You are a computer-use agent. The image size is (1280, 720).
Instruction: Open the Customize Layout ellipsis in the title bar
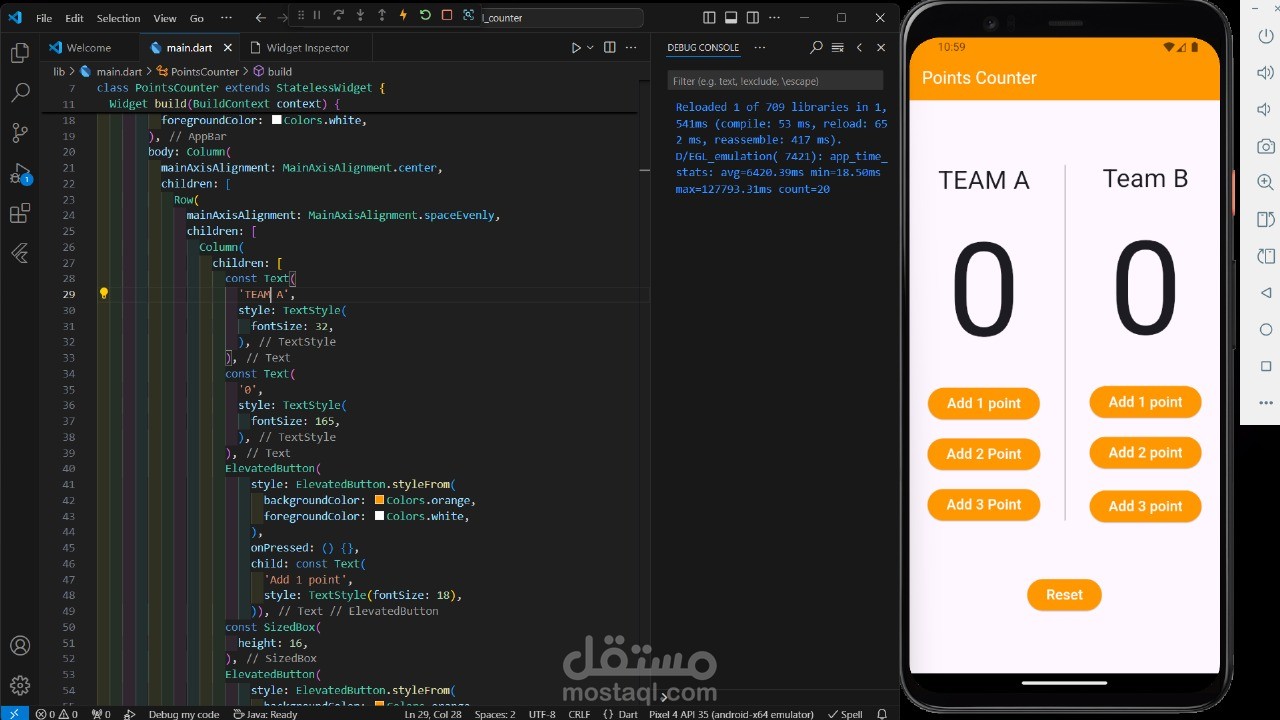(775, 18)
